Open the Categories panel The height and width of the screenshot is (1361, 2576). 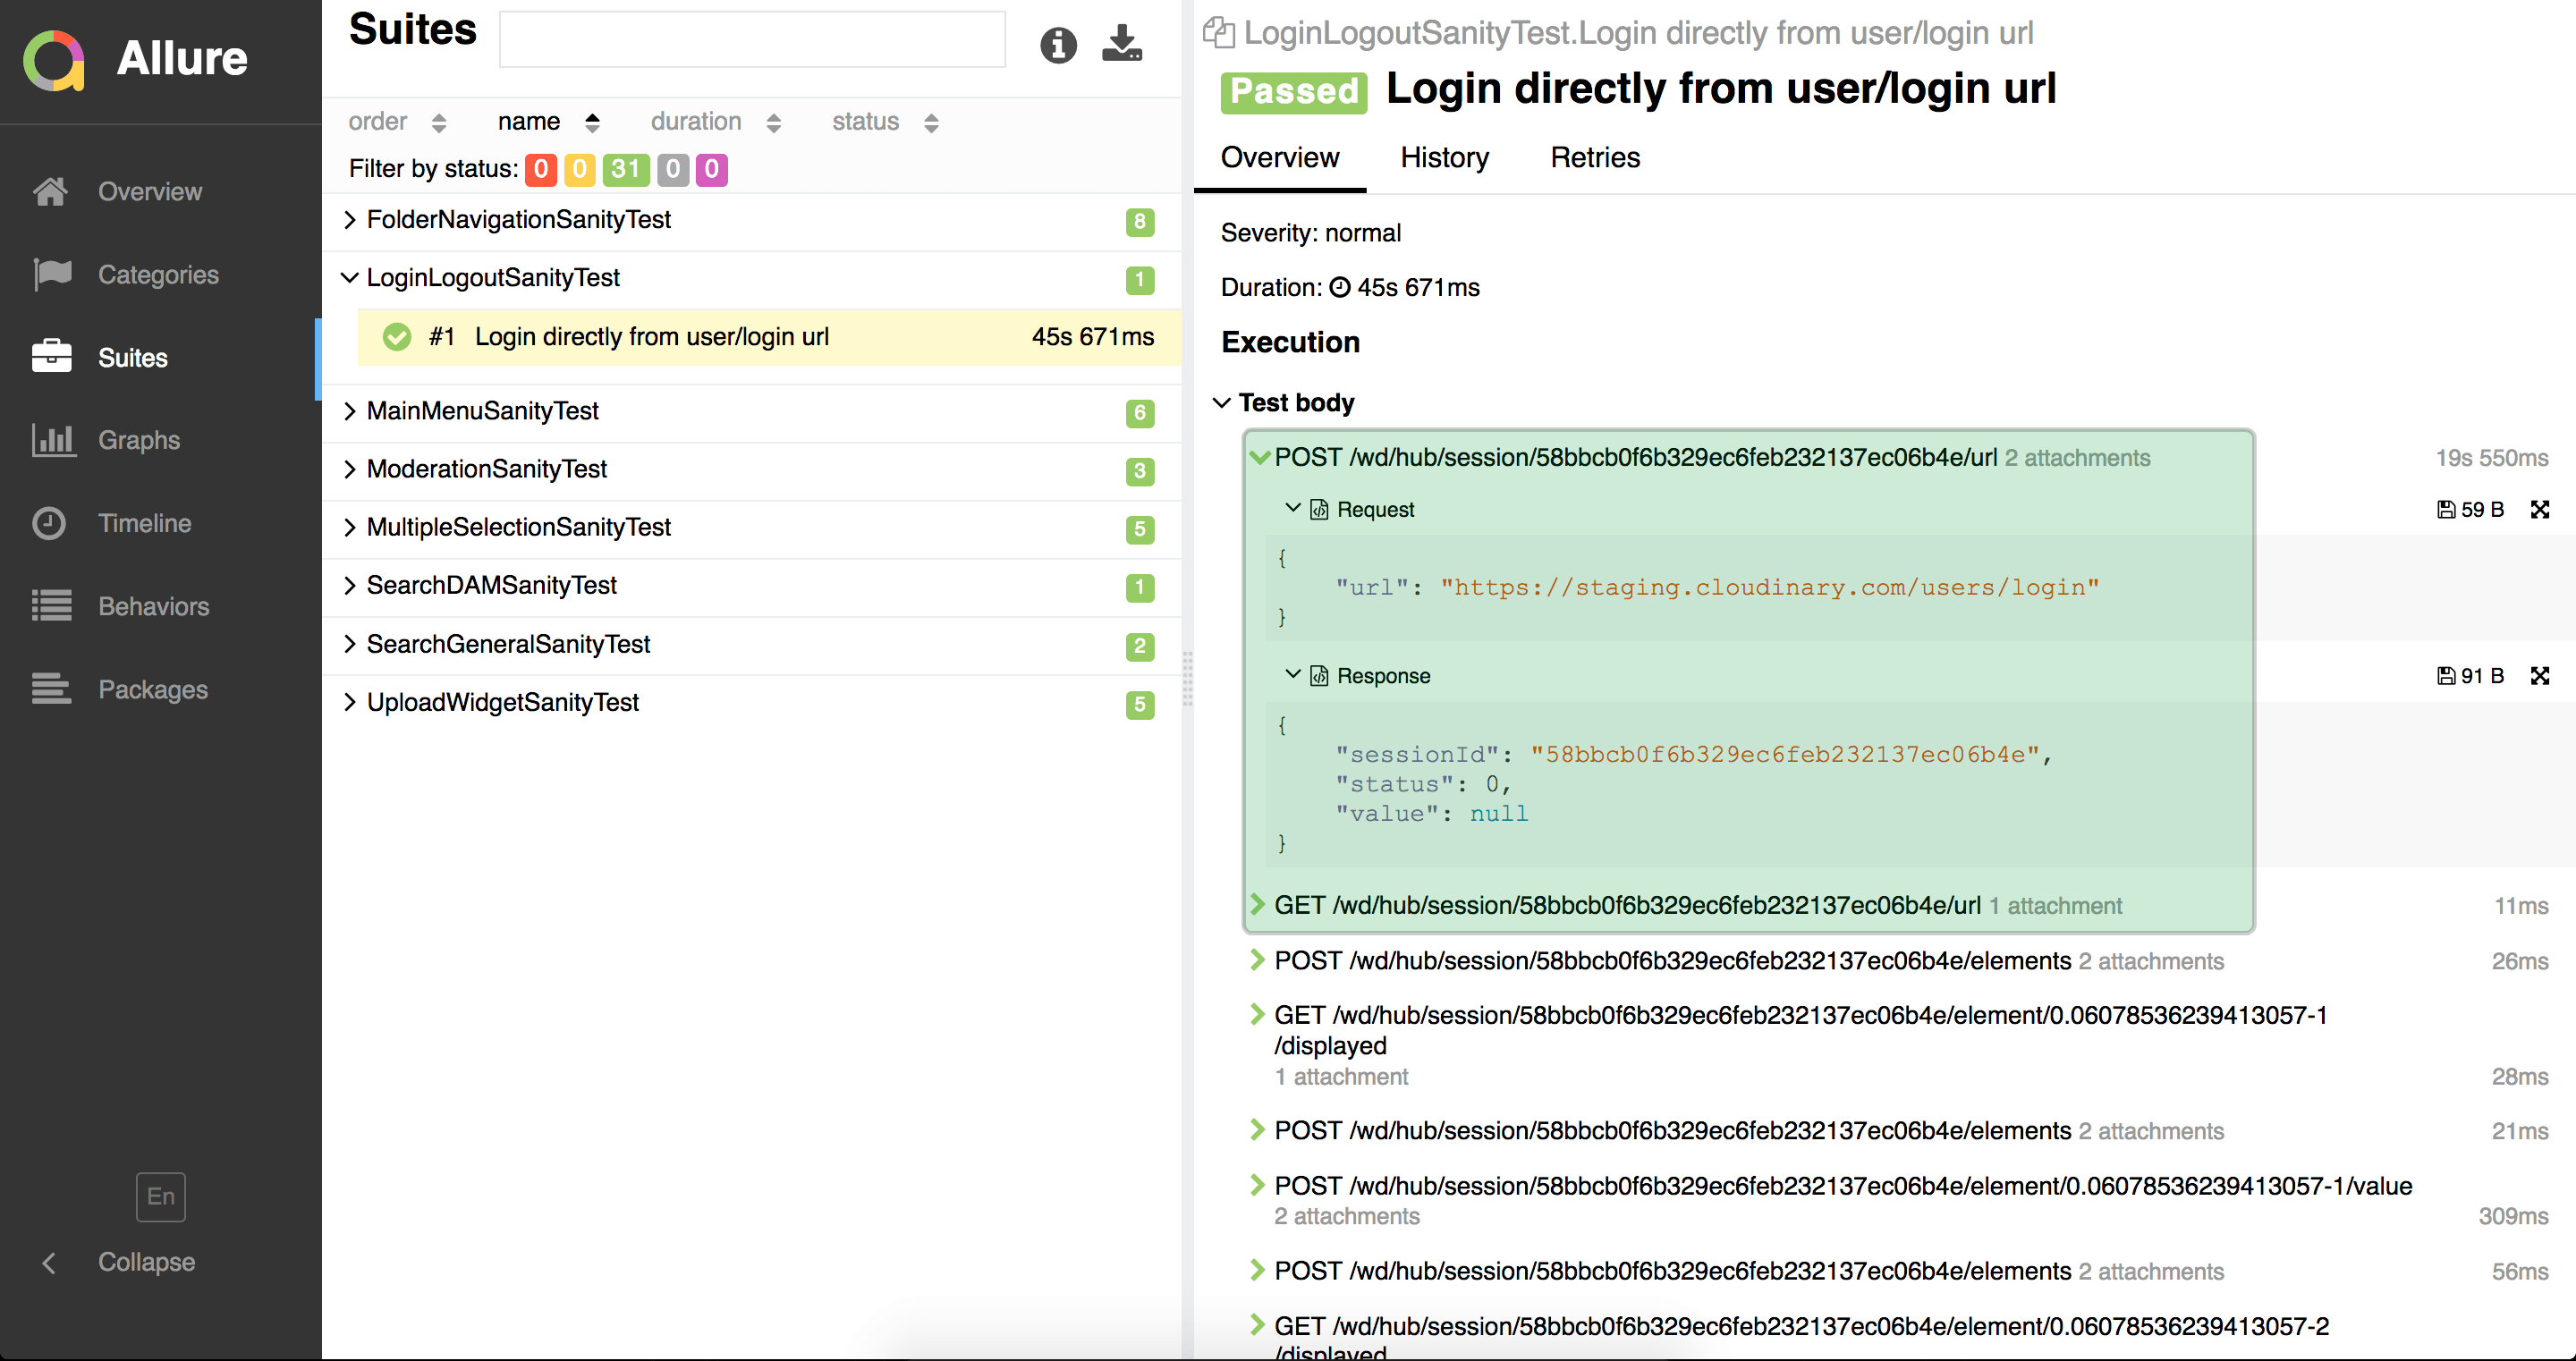click(x=158, y=275)
